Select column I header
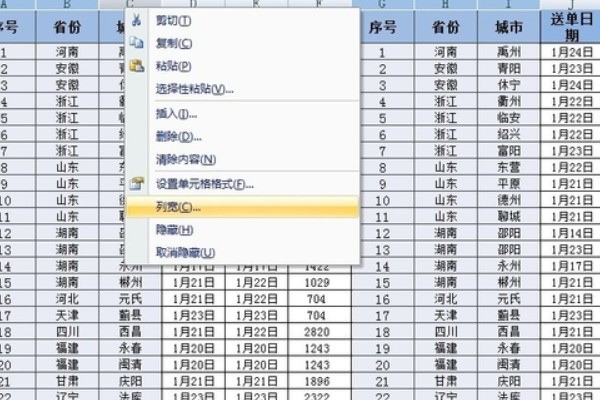600x400 pixels. (509, 4)
